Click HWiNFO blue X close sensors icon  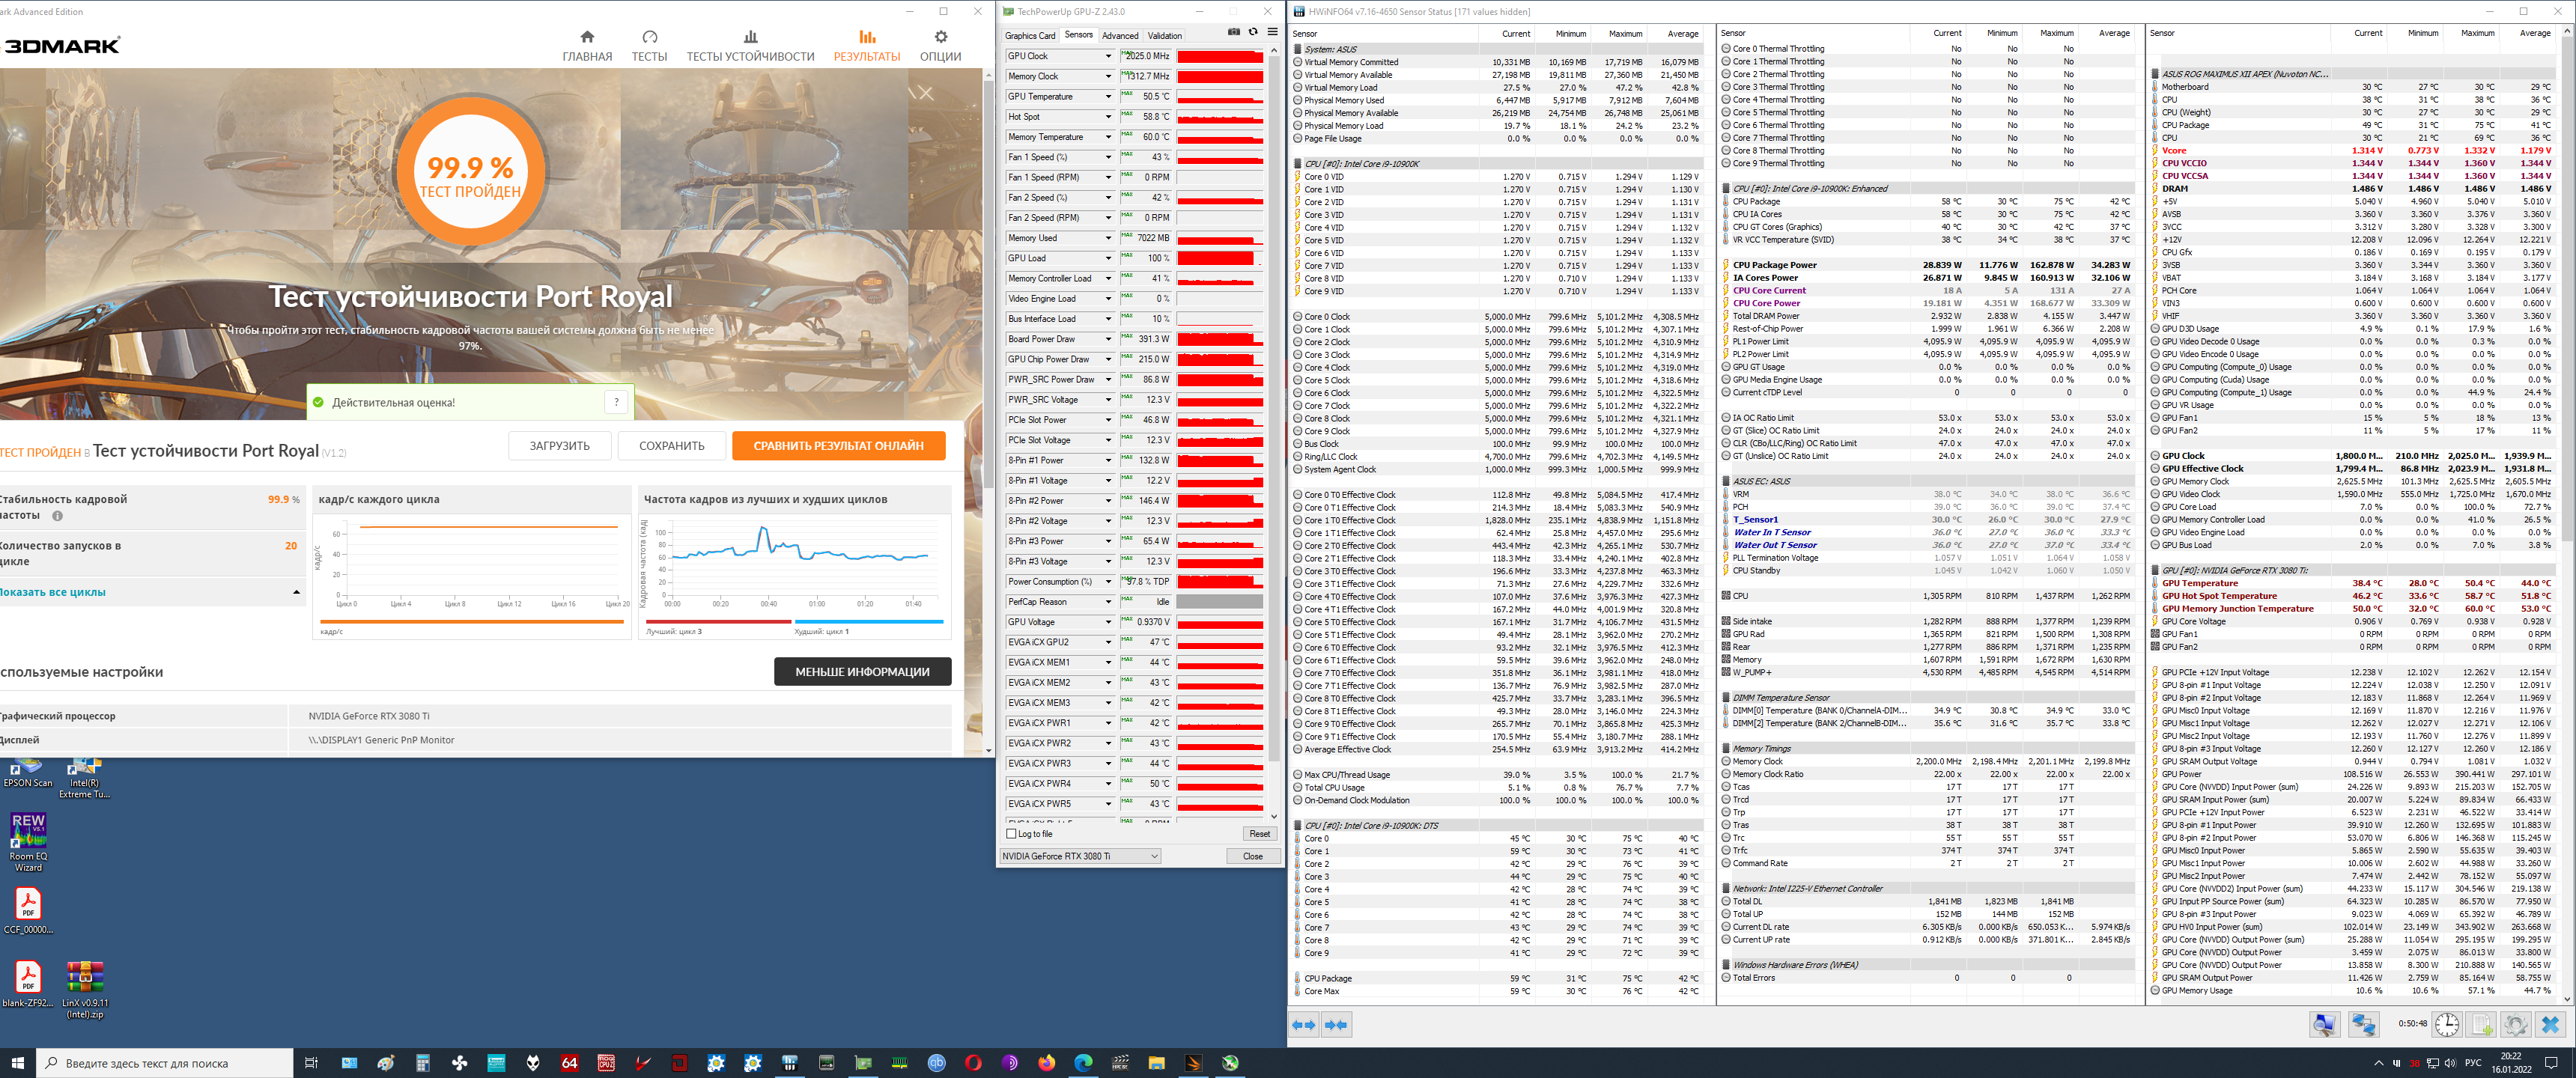pos(2550,1025)
